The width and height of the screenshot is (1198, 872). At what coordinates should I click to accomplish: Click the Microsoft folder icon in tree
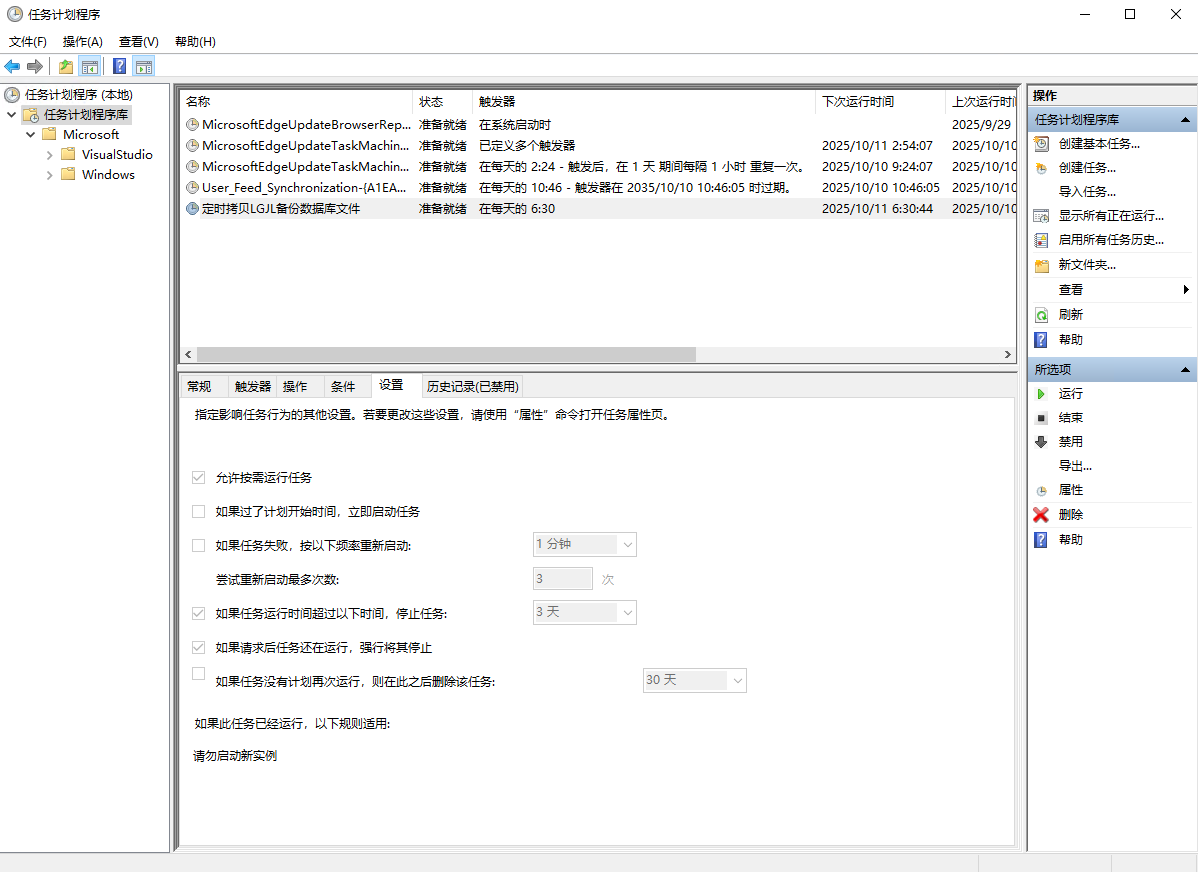[x=50, y=135]
